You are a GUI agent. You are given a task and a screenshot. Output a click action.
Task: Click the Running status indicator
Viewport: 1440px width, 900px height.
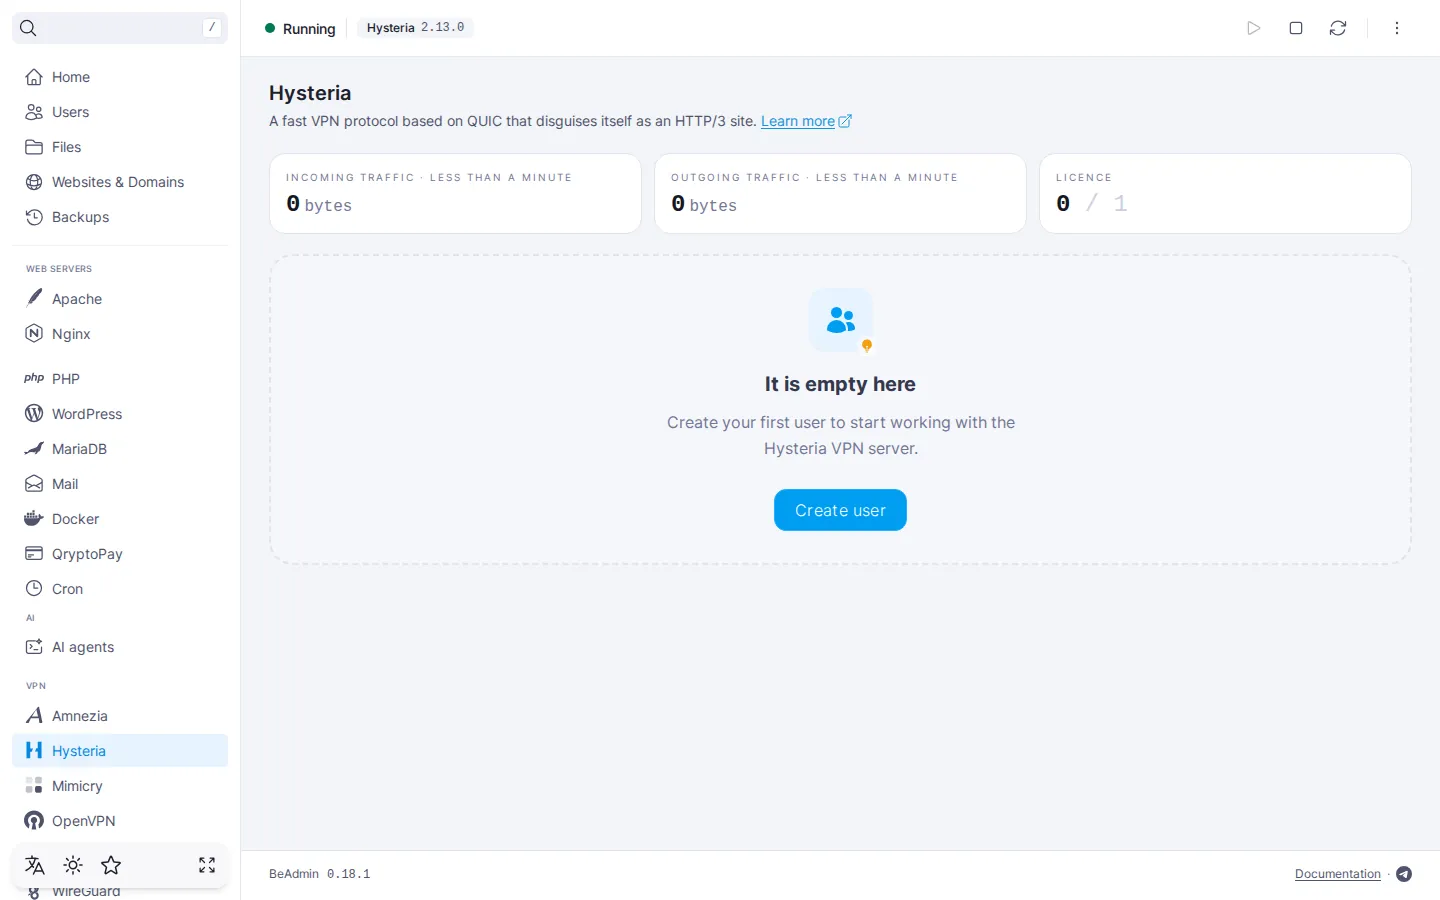coord(300,29)
